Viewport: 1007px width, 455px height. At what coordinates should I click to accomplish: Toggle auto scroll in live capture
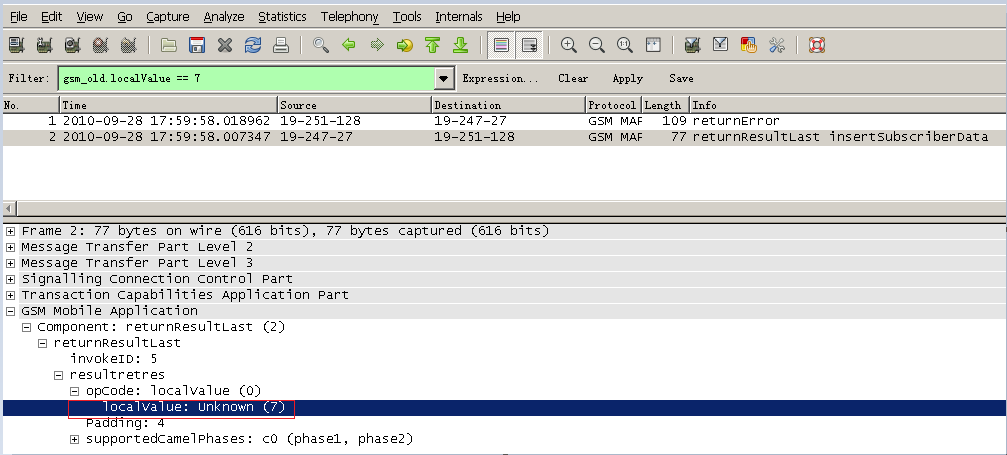pos(530,45)
